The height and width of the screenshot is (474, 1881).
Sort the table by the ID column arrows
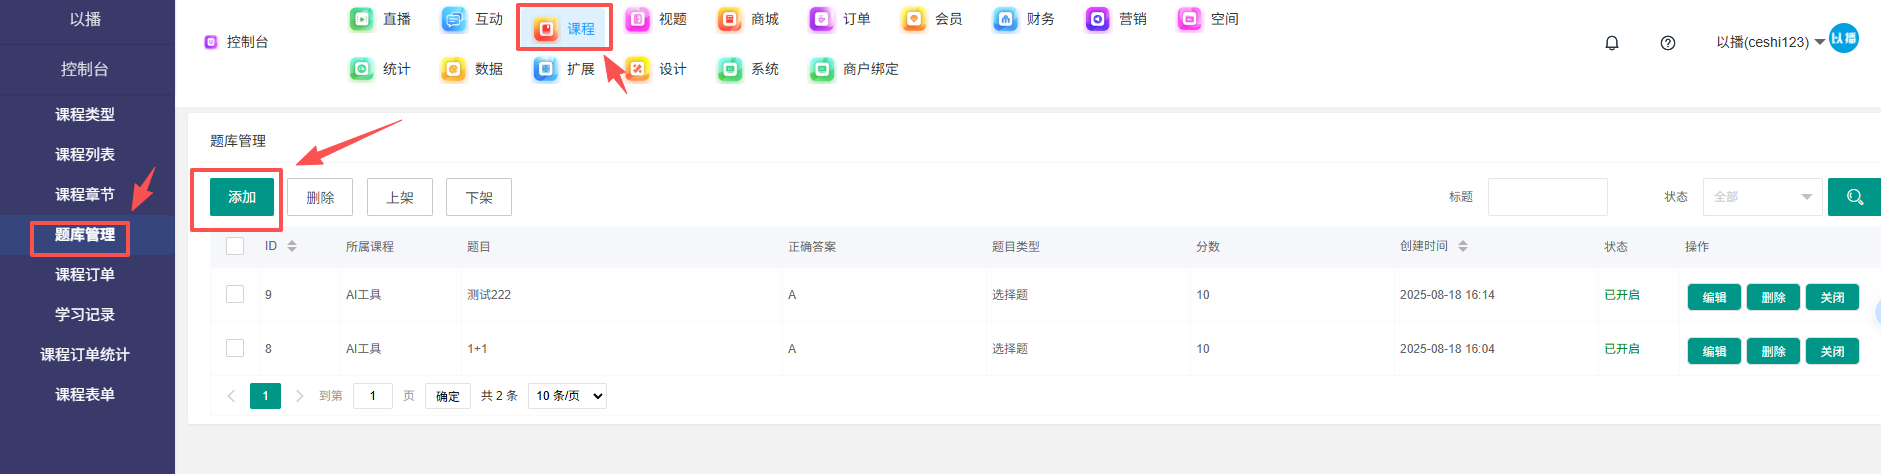(x=292, y=246)
